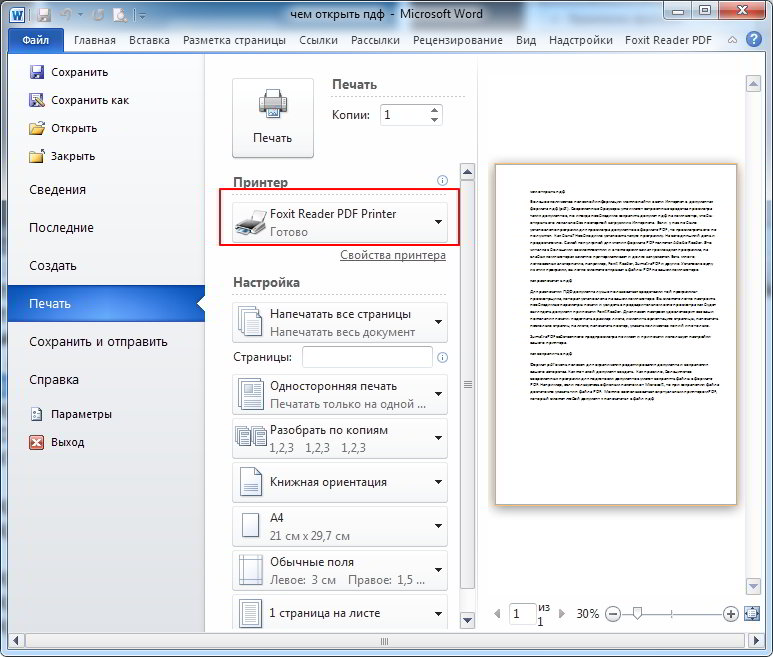Viewport: 773px width, 657px height.
Task: Click the red Exit (Выход) icon
Action: click(37, 442)
